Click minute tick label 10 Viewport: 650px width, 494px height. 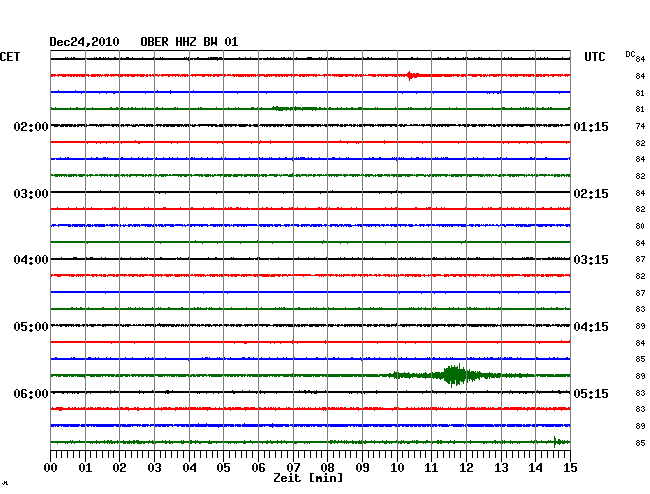click(x=397, y=468)
